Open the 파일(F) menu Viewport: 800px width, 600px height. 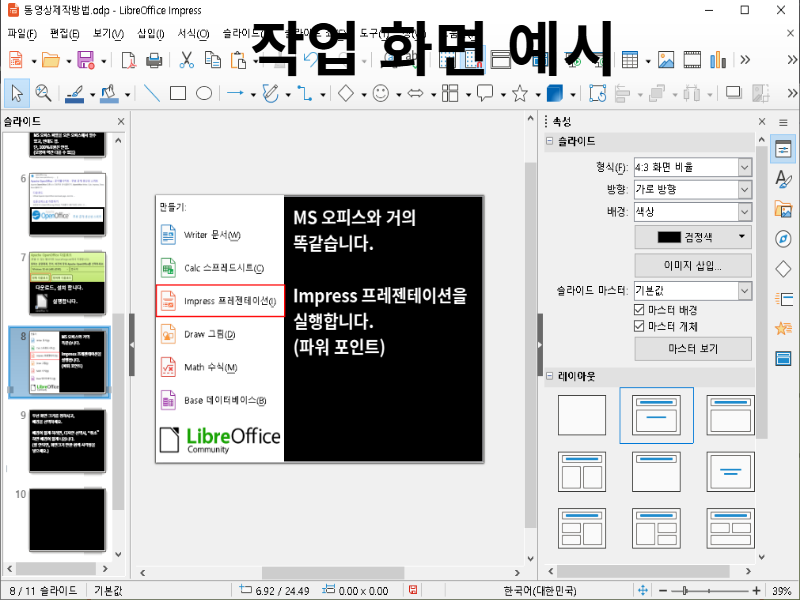click(x=22, y=34)
